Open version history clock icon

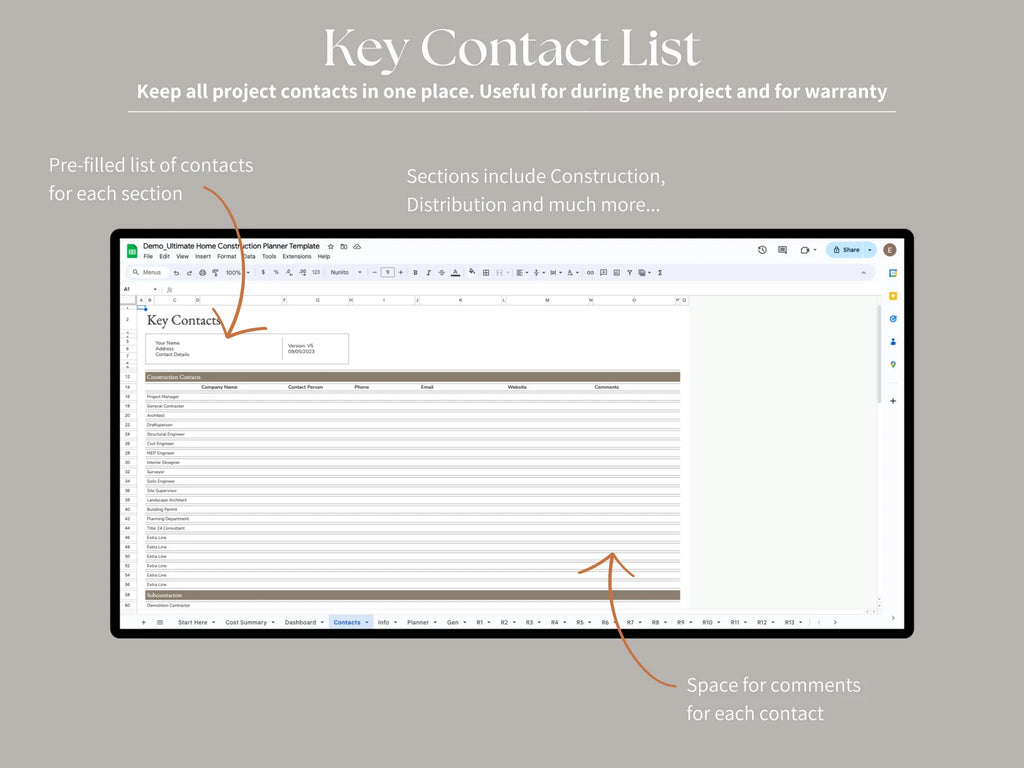(x=762, y=250)
